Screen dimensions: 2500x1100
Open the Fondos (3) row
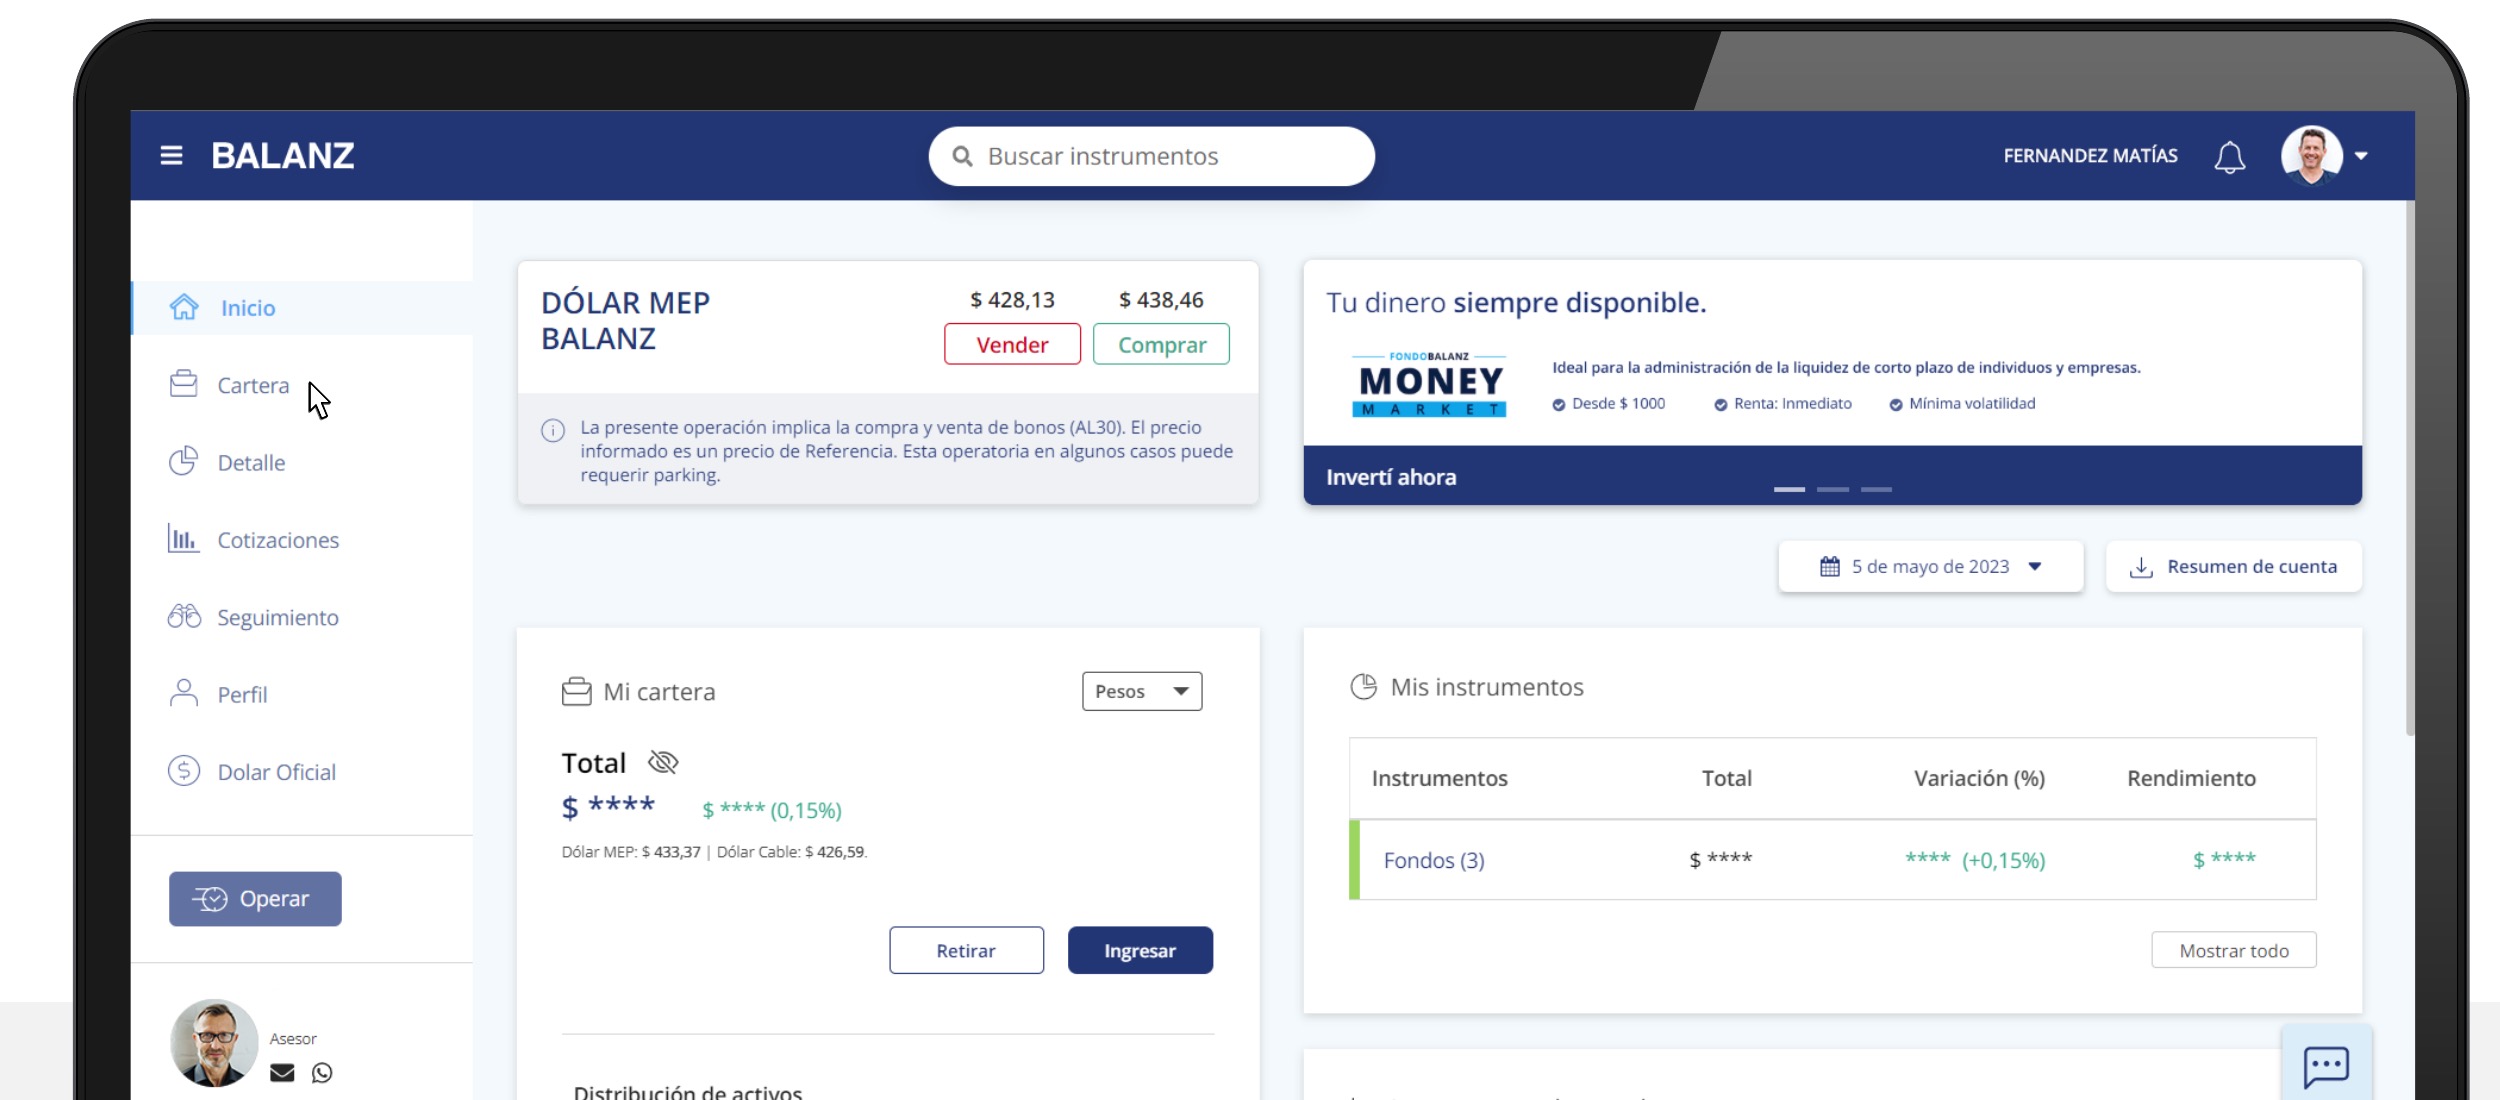pyautogui.click(x=1832, y=860)
